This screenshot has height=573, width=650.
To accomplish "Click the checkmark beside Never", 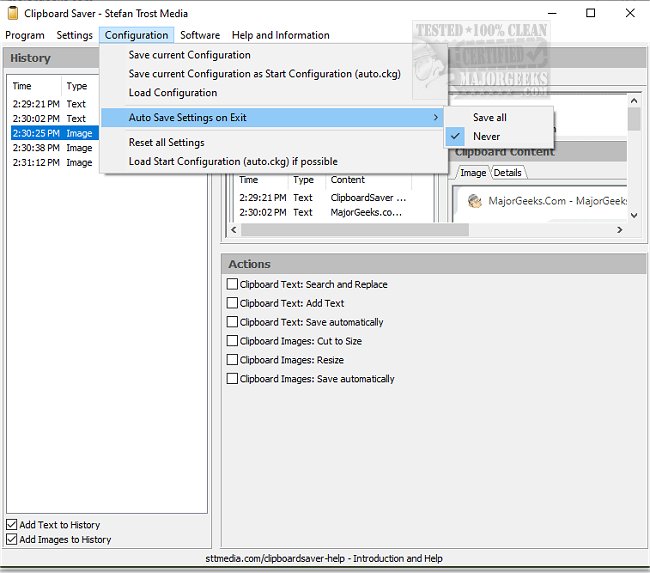I will click(455, 136).
